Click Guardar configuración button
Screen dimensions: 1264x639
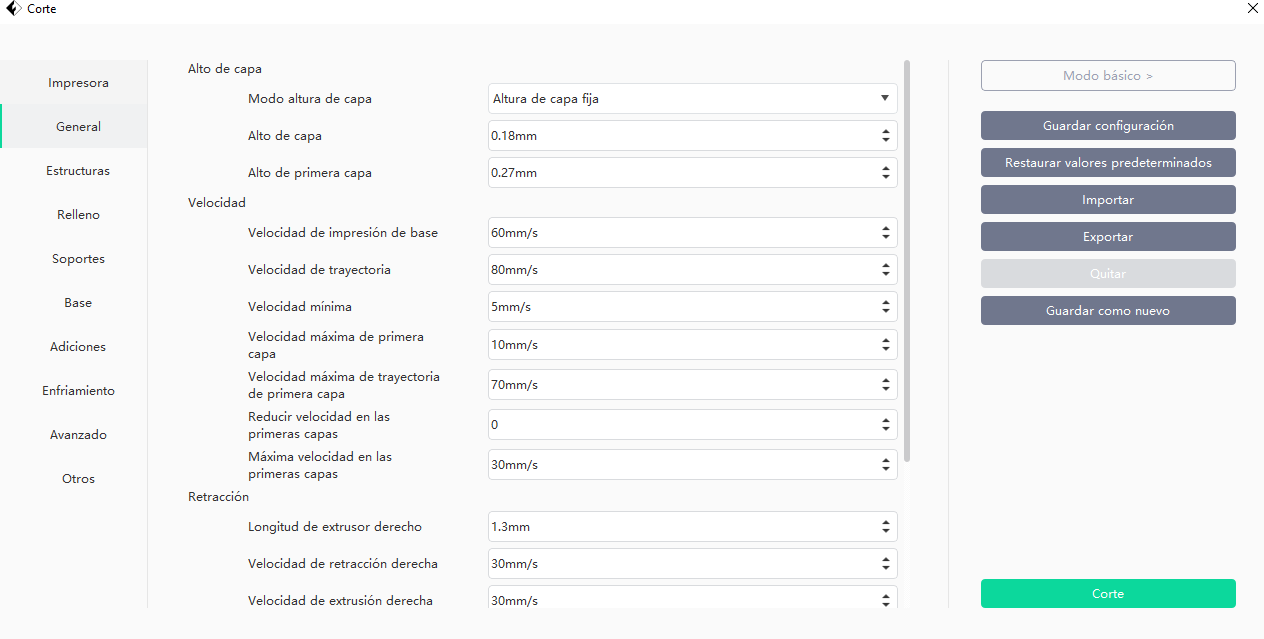[1108, 126]
